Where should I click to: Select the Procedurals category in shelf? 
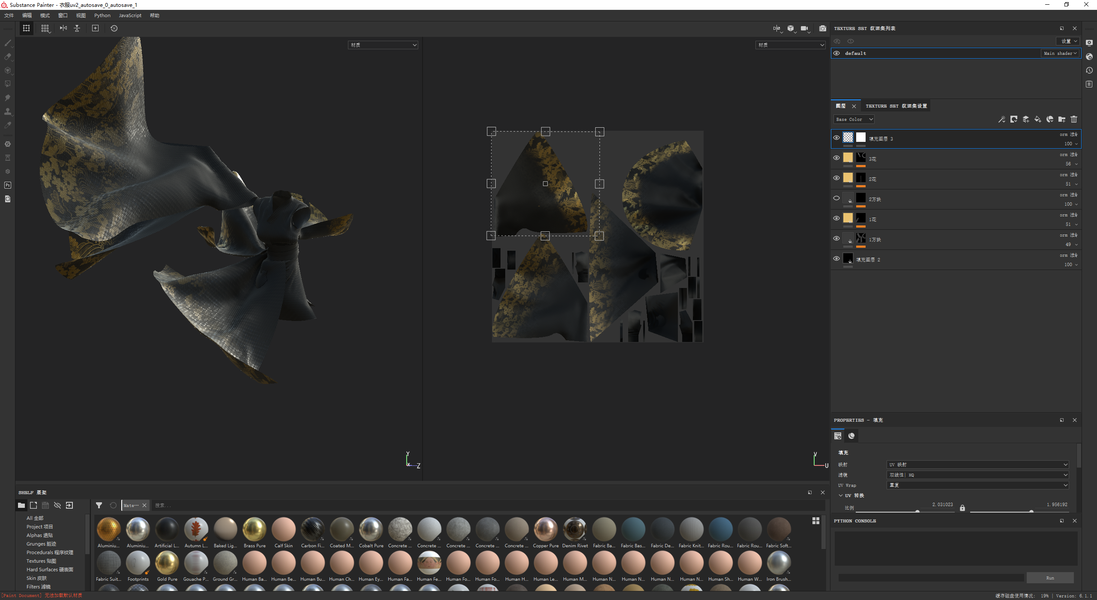pos(50,552)
